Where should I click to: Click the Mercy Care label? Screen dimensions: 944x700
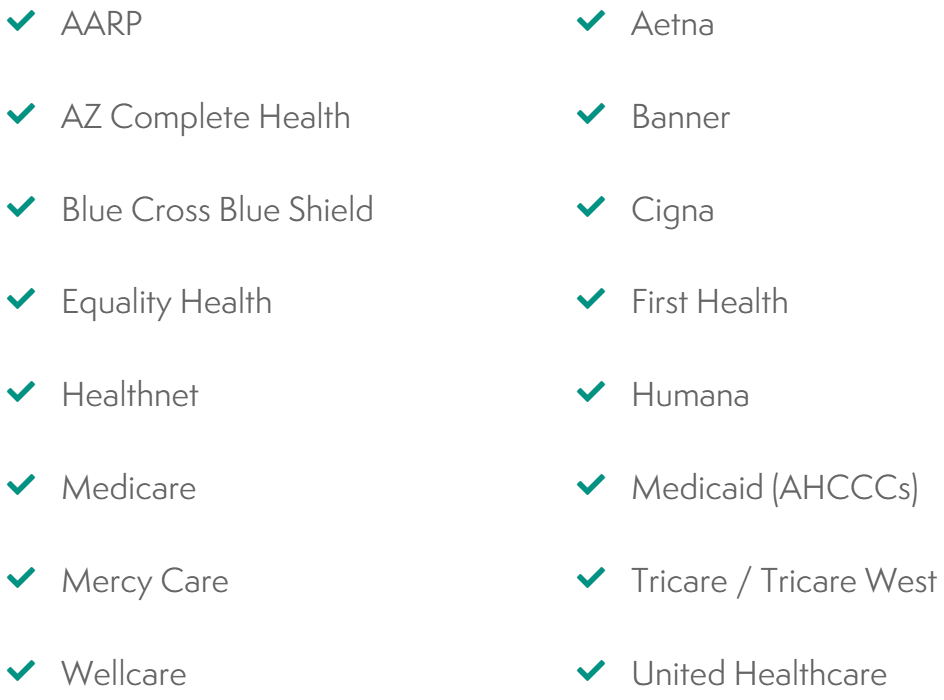click(x=145, y=582)
